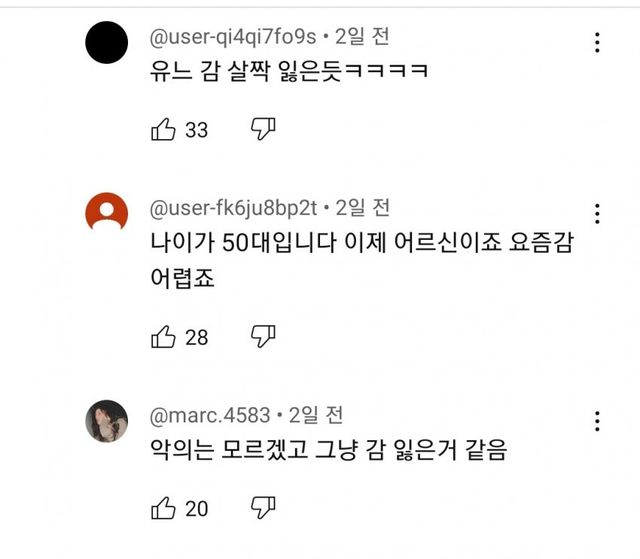Like the comment by @user-fk6ju8bp2t
The height and width of the screenshot is (559, 640).
coord(163,337)
